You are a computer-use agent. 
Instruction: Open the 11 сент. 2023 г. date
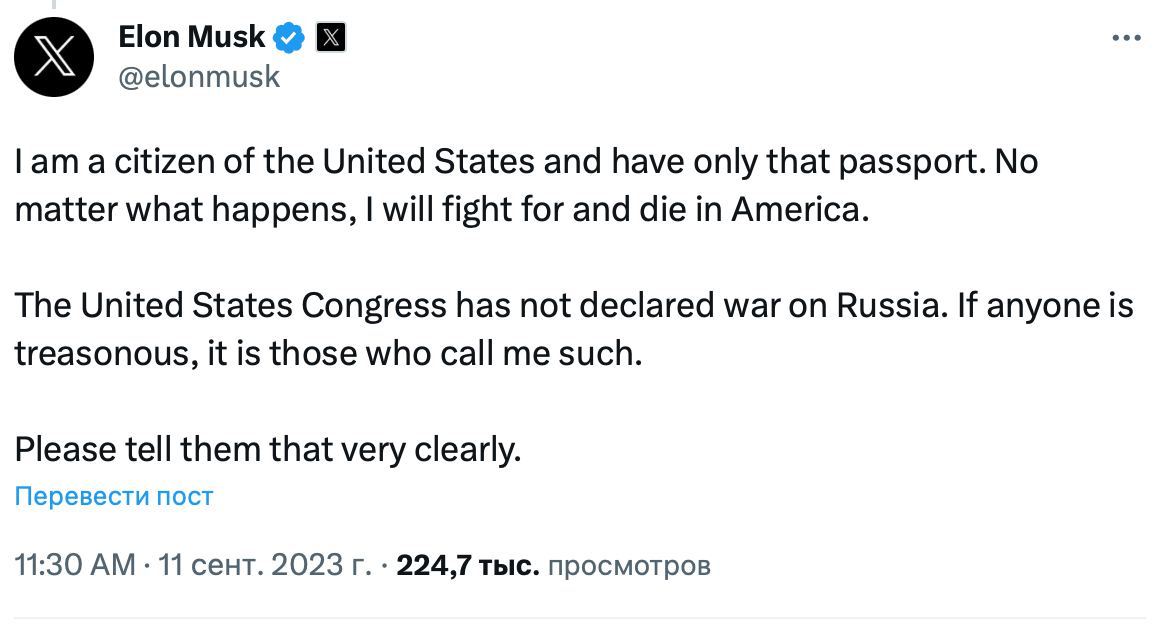264,565
